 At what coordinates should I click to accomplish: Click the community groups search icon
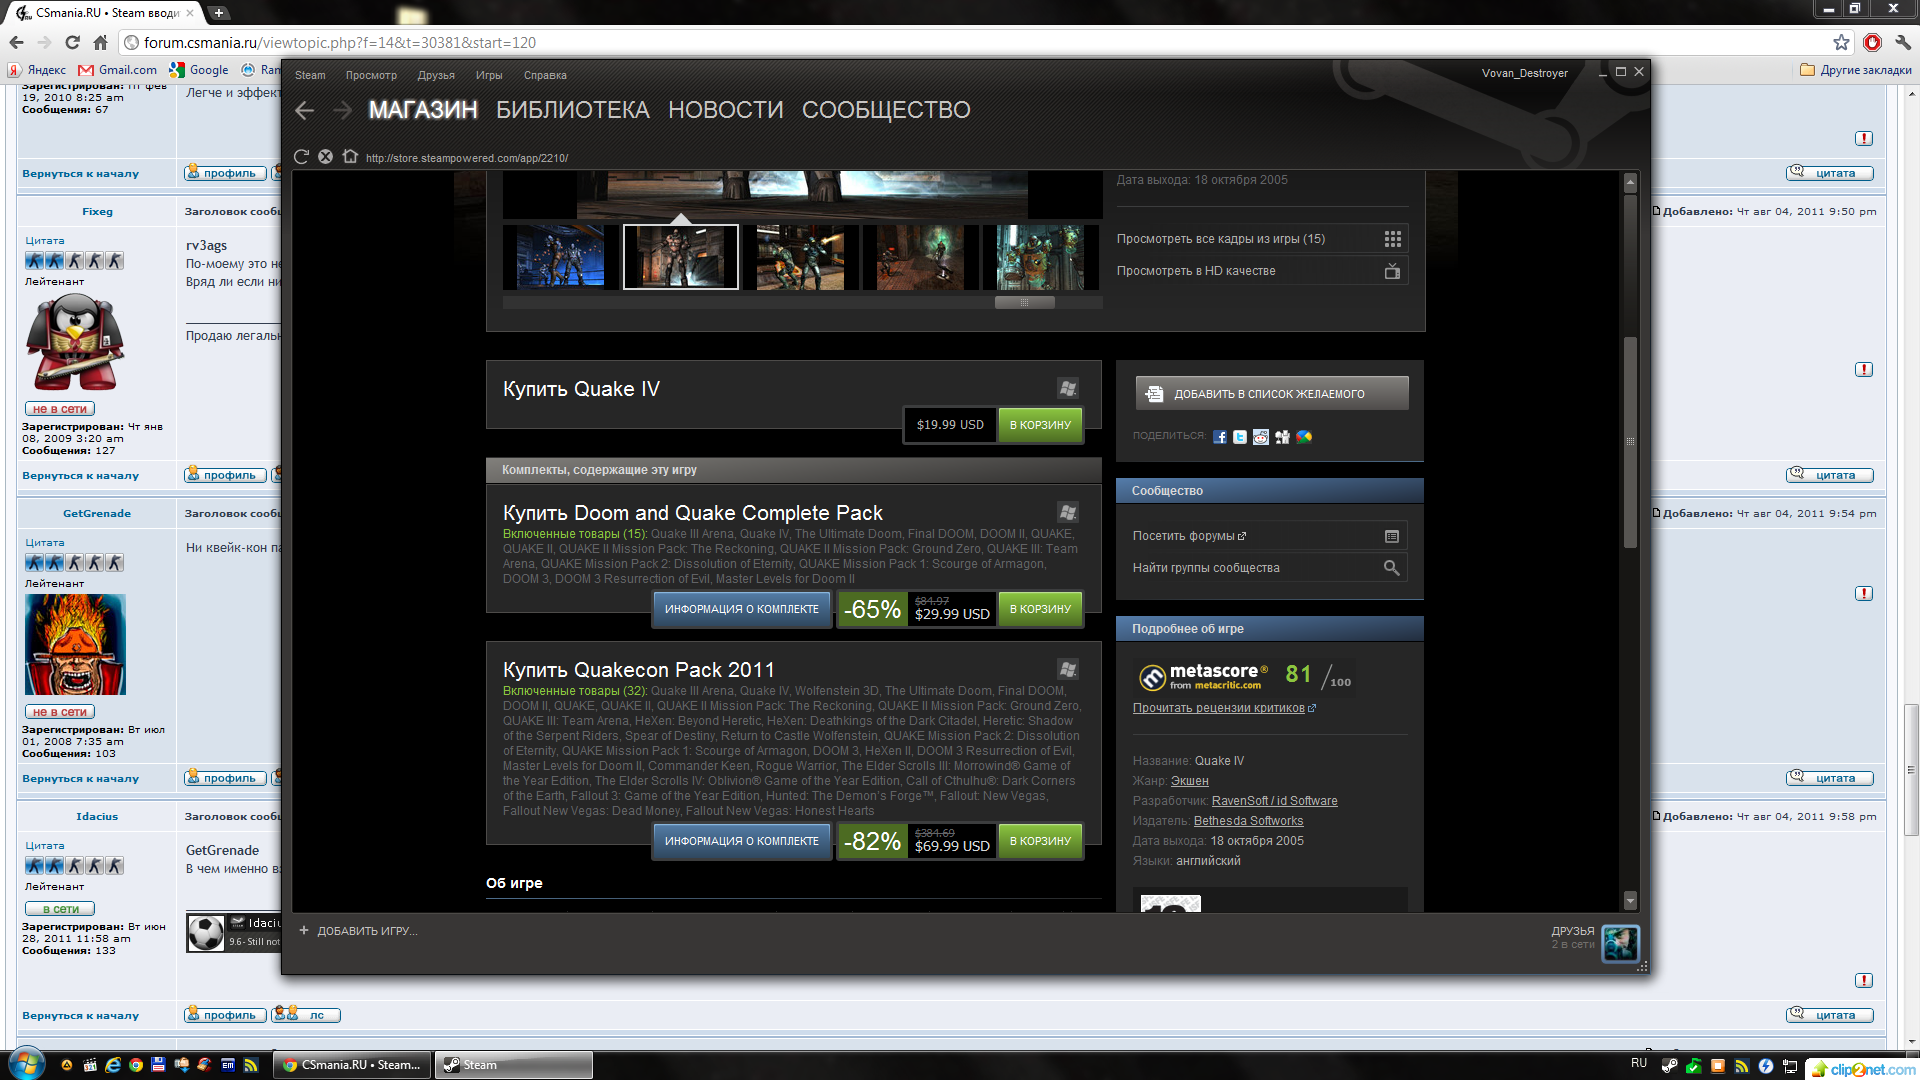click(1391, 568)
